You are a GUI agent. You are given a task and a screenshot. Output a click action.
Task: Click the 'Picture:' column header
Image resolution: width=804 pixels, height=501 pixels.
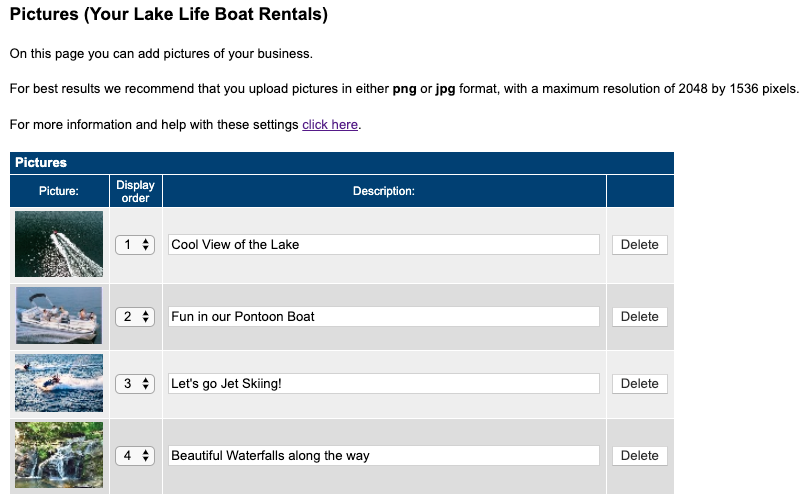[59, 191]
